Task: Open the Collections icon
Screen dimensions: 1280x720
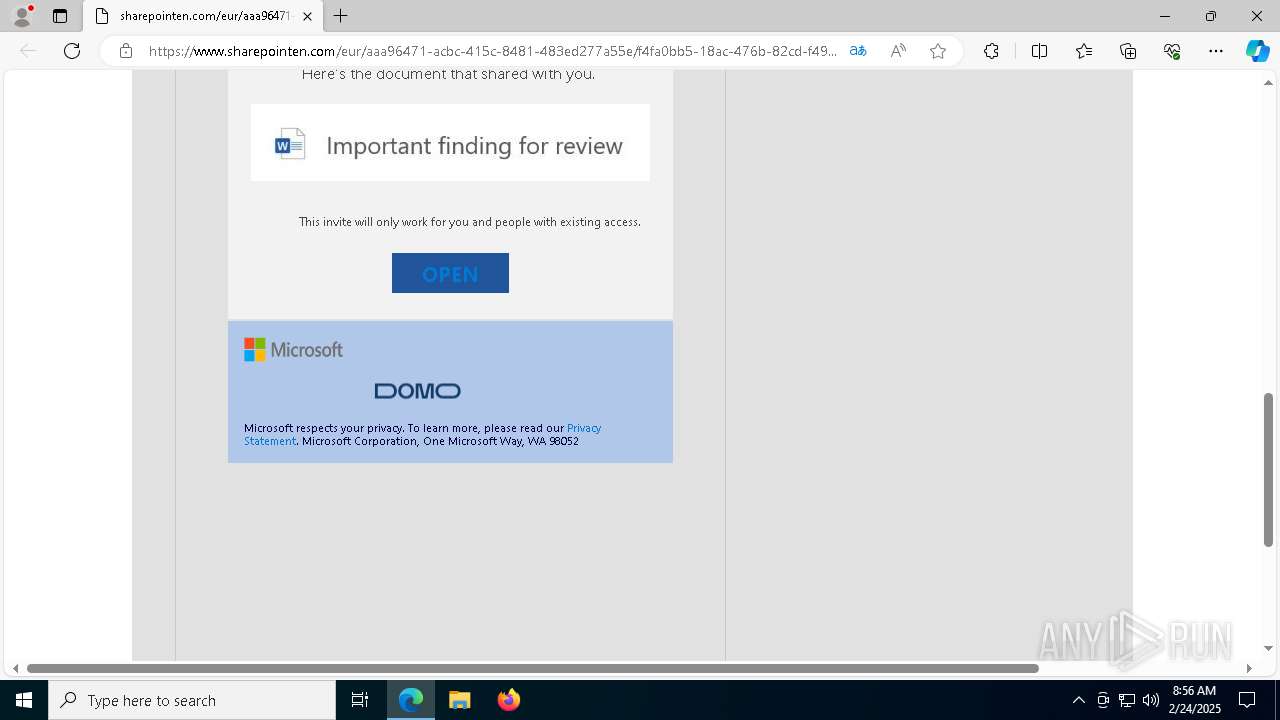Action: point(1128,51)
